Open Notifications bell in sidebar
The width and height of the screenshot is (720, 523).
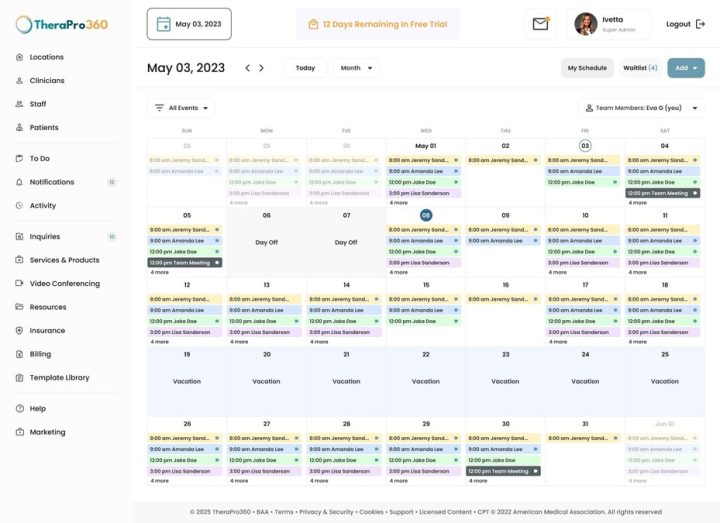coord(19,182)
